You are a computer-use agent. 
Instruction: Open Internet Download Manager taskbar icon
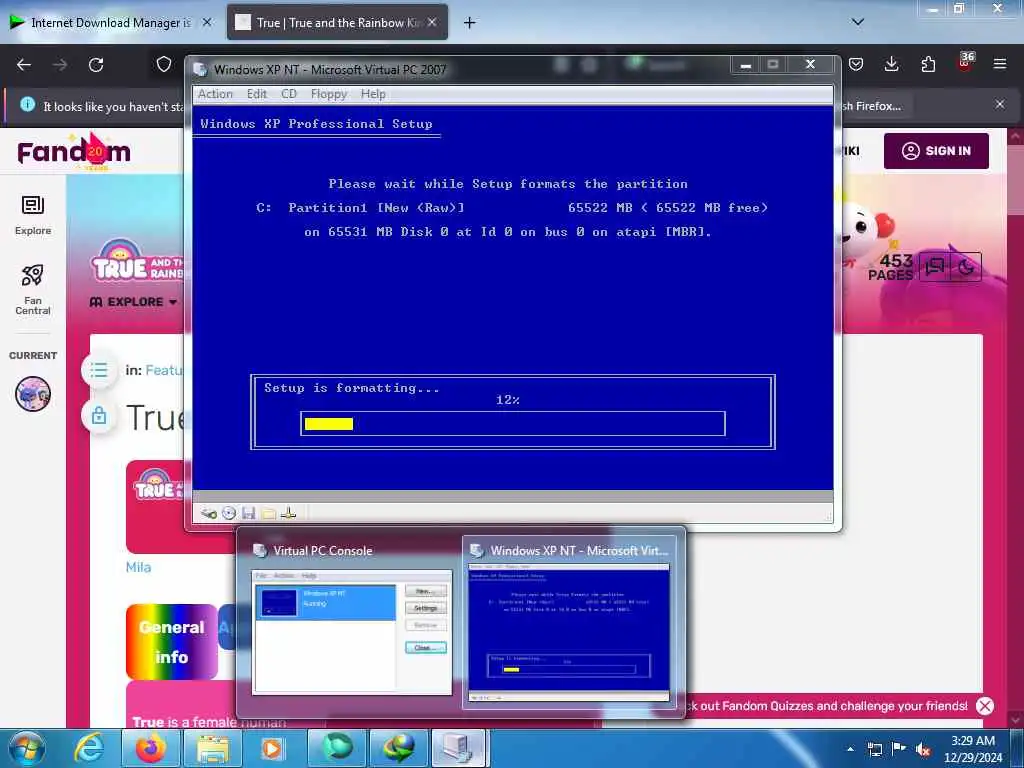[399, 748]
